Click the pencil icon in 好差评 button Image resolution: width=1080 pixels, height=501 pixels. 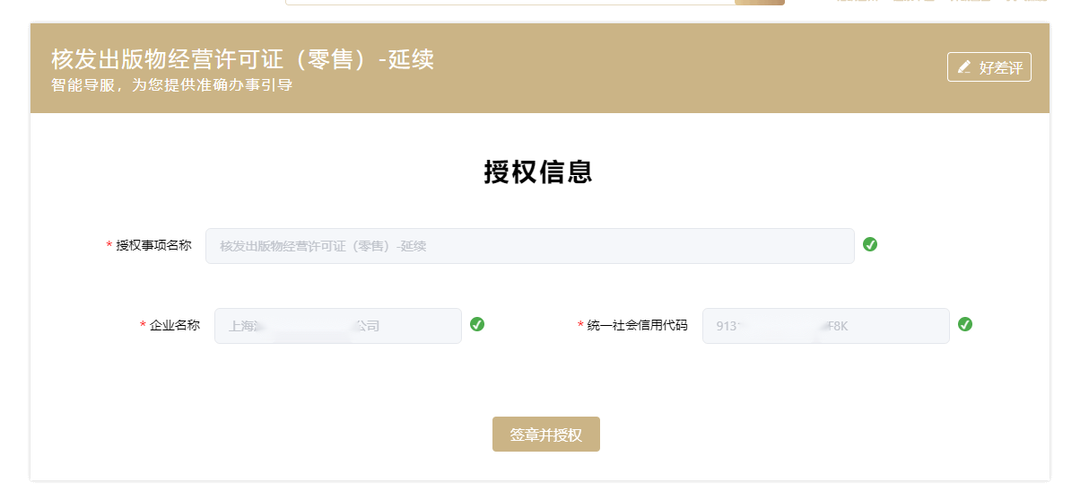click(x=964, y=68)
